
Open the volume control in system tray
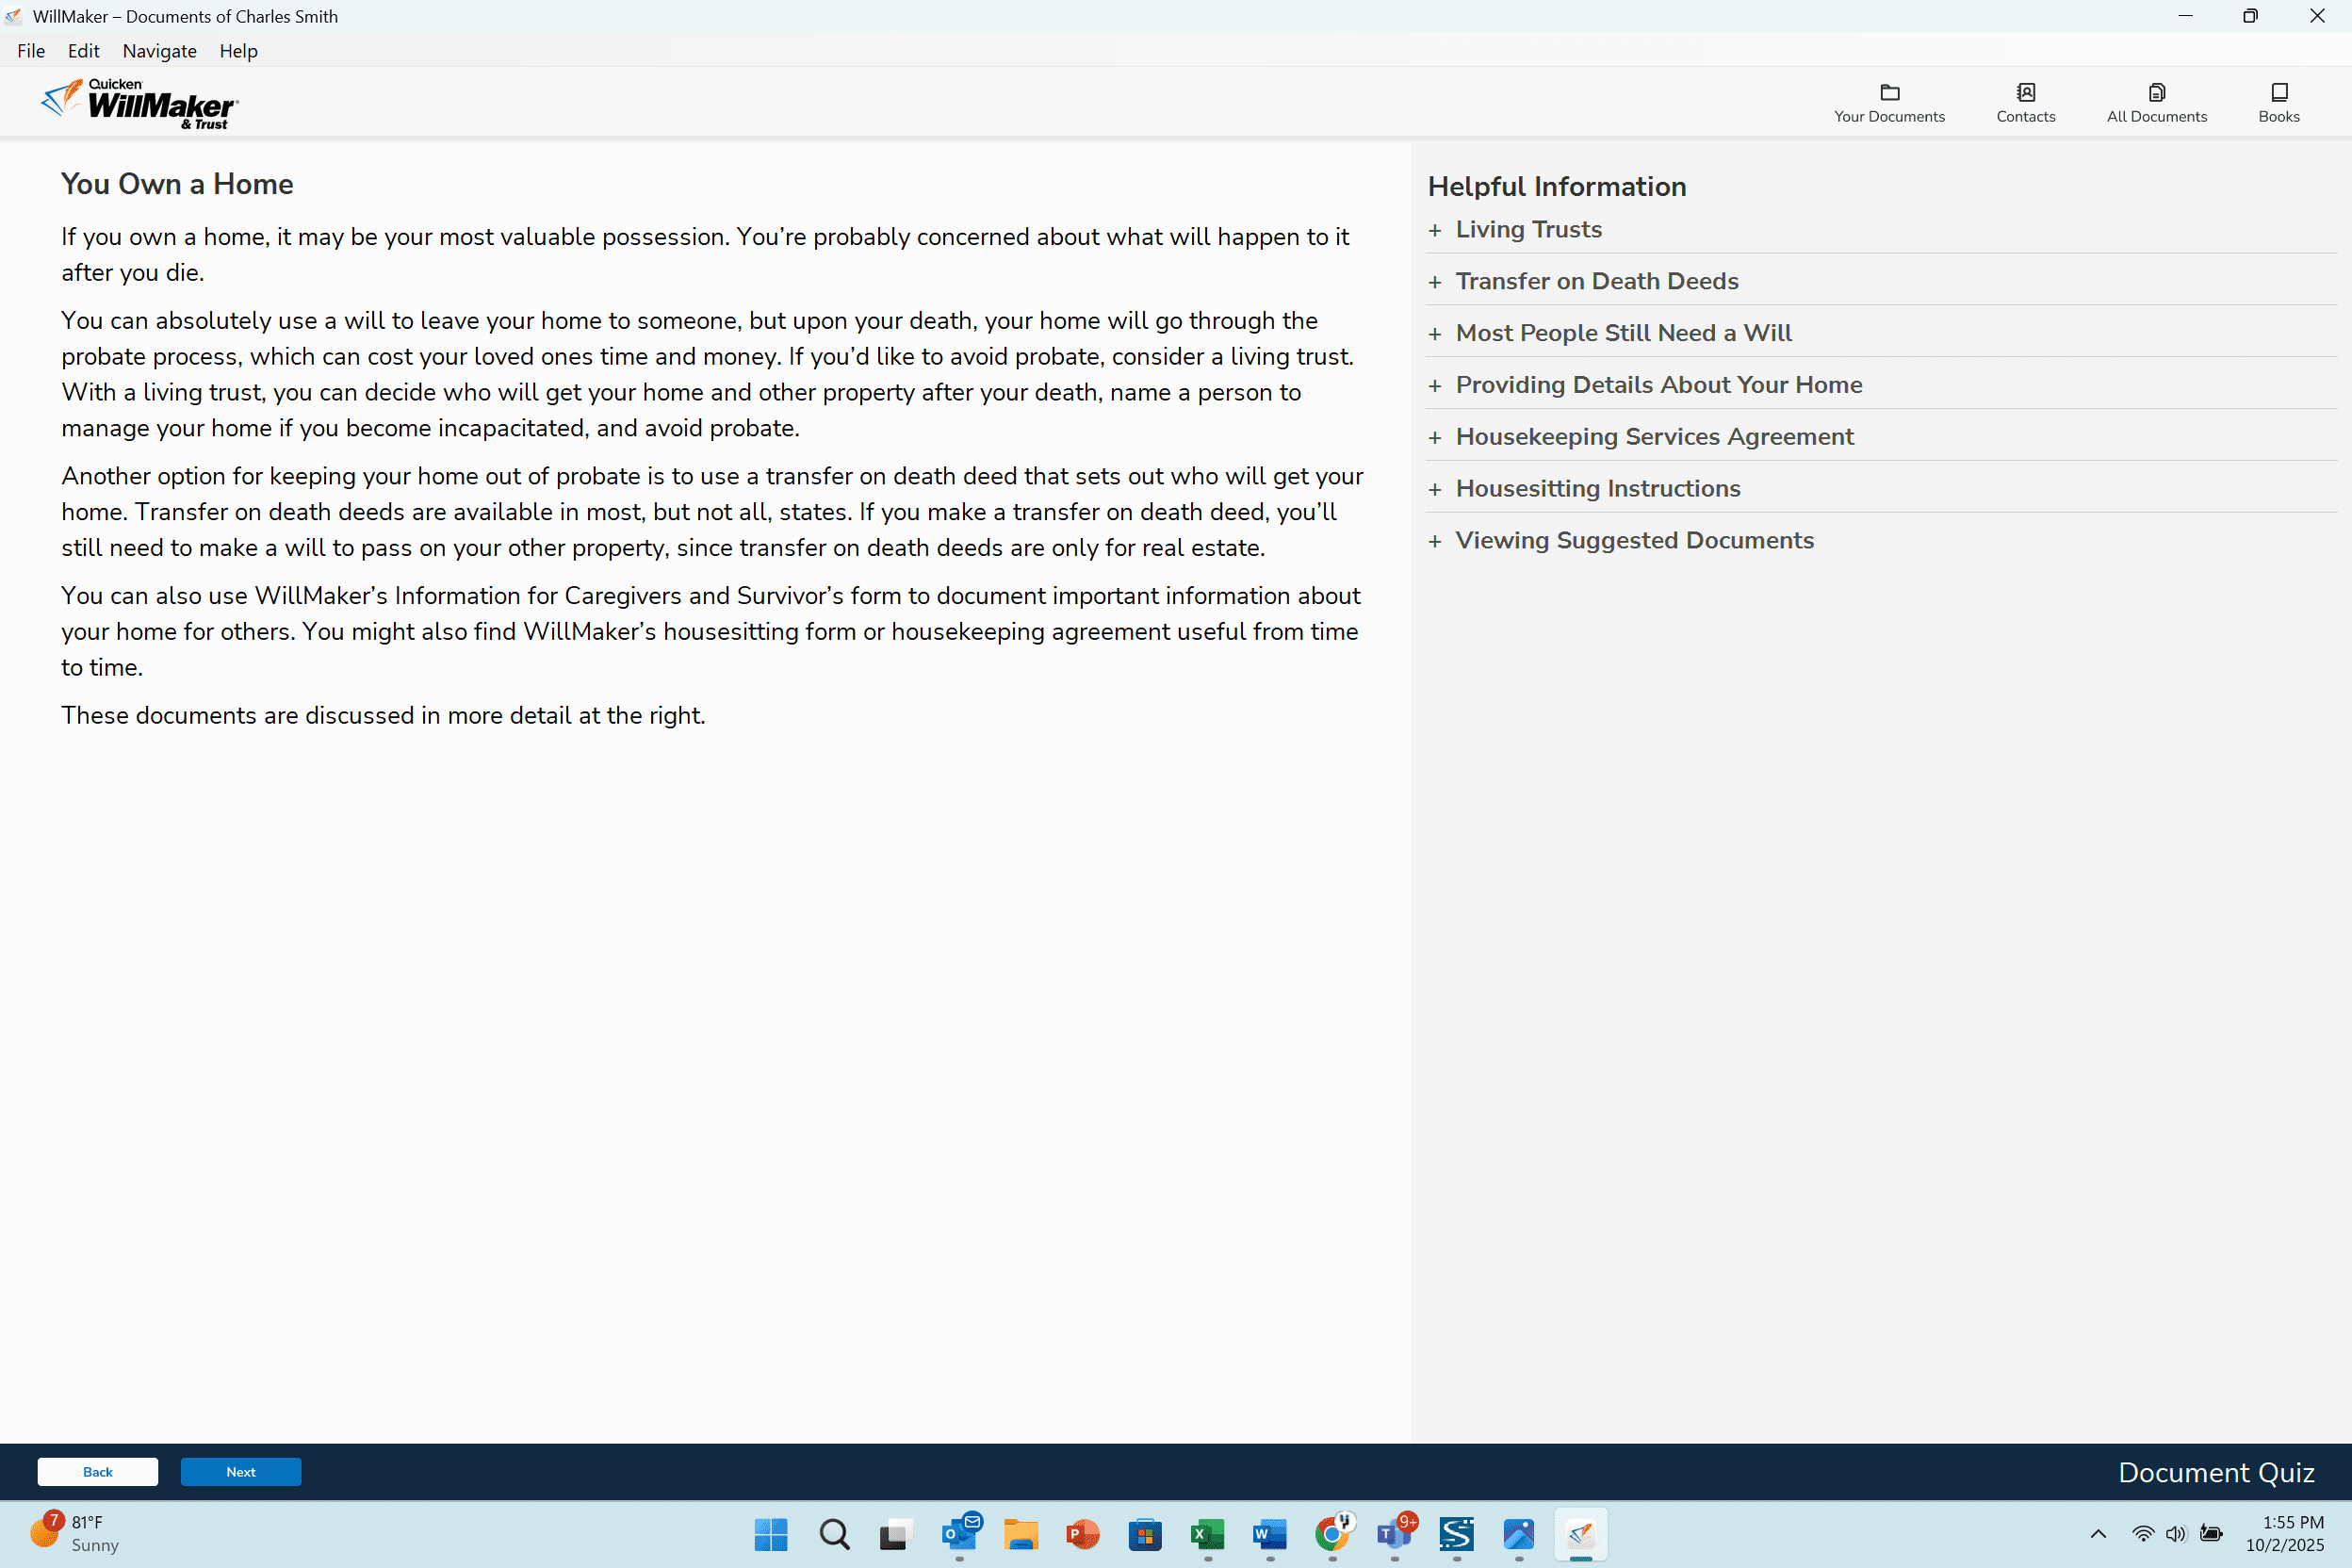2175,1533
